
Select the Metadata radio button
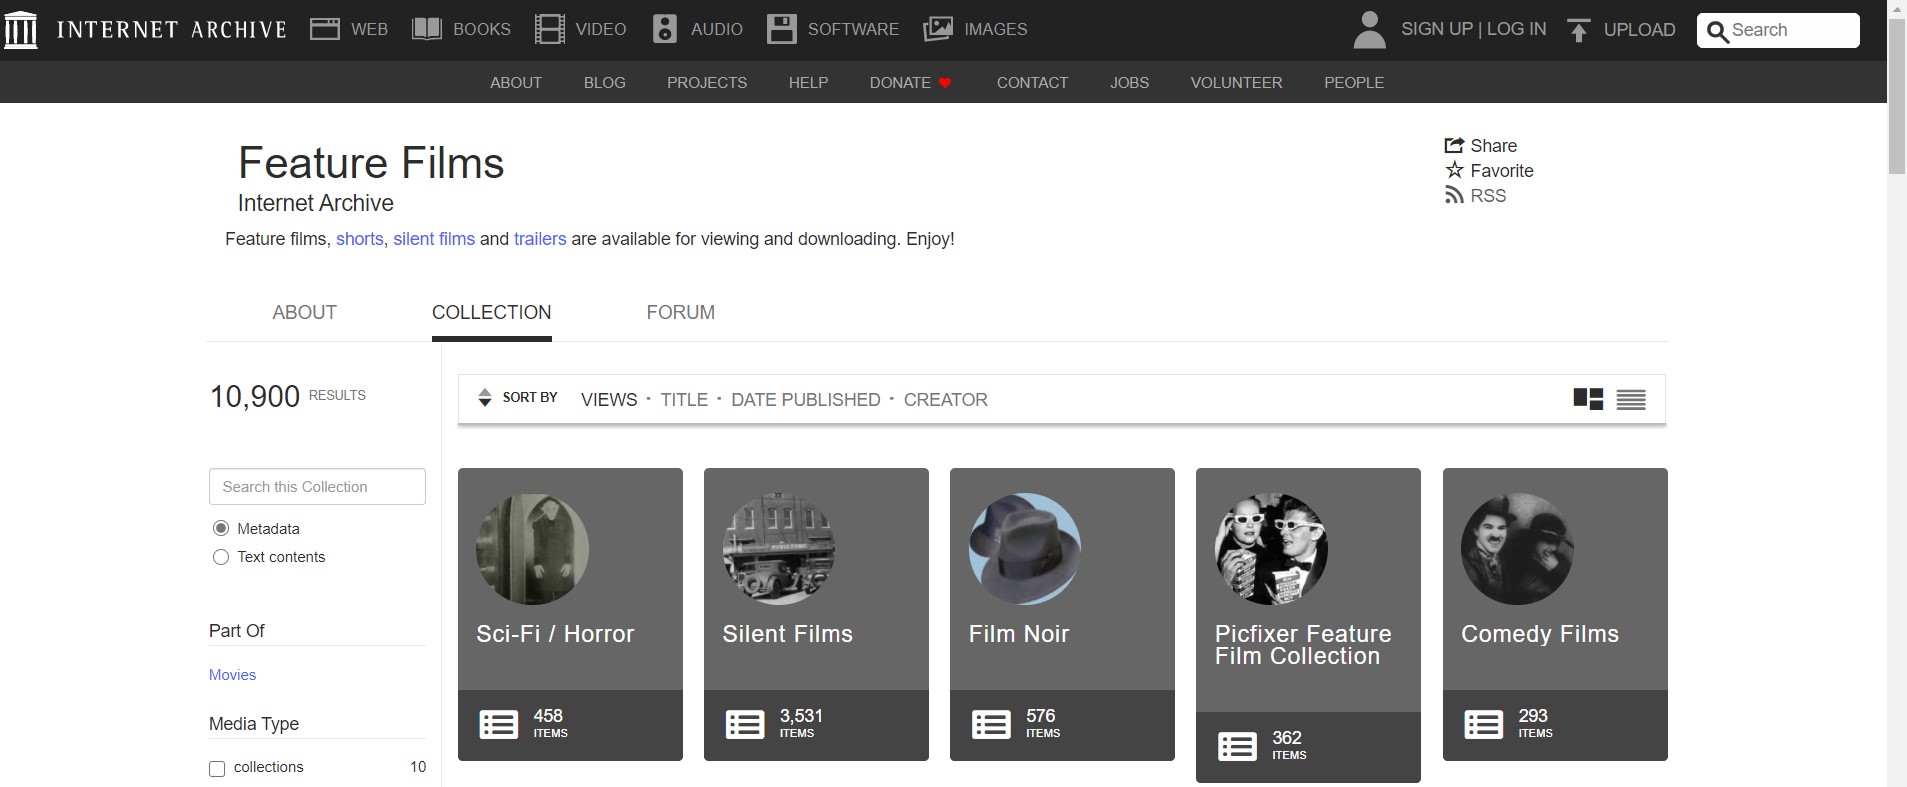(x=221, y=528)
